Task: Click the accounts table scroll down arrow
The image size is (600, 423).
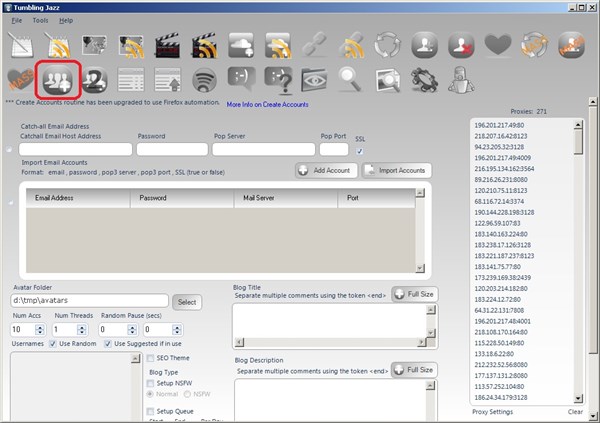Action: click(420, 268)
